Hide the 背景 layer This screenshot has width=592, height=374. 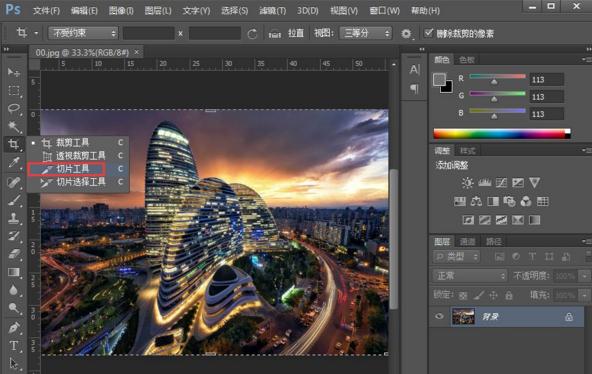click(439, 316)
